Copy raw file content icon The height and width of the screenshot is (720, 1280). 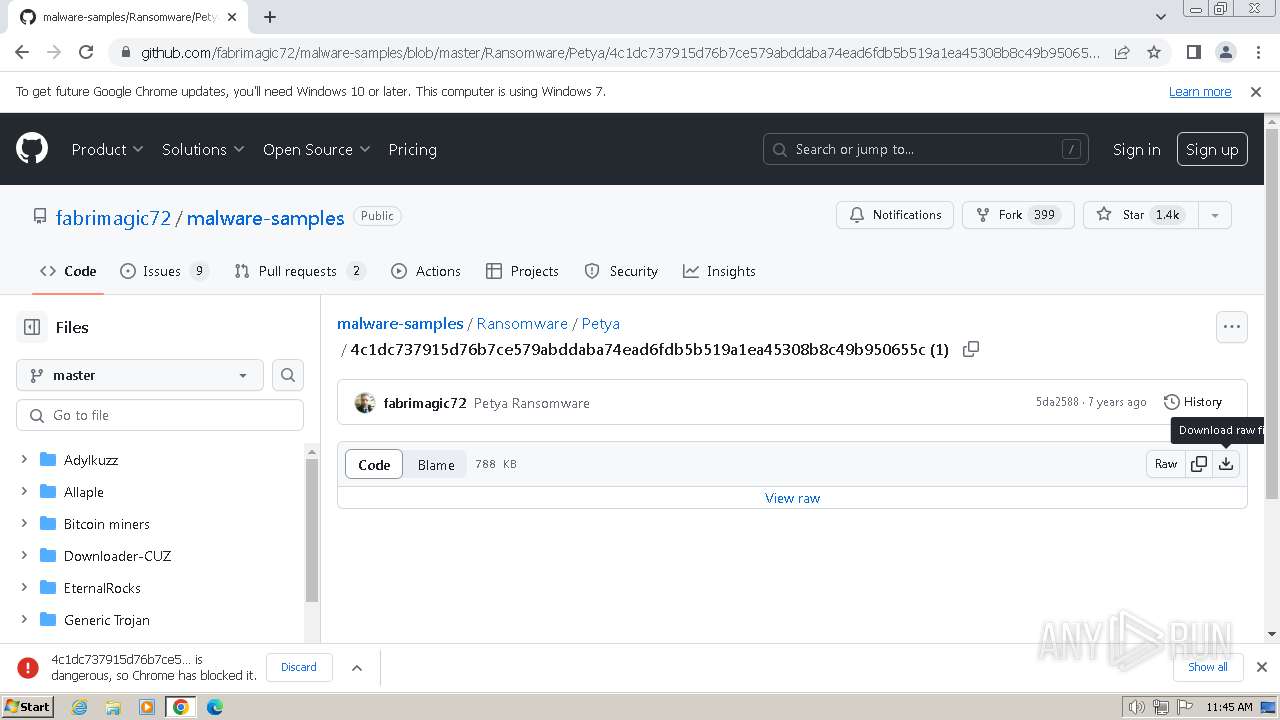[x=1199, y=464]
